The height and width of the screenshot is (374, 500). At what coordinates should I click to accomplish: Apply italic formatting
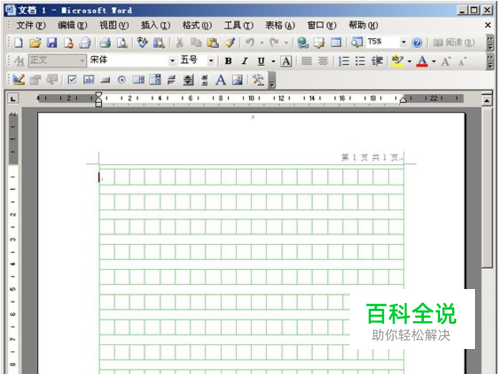245,61
